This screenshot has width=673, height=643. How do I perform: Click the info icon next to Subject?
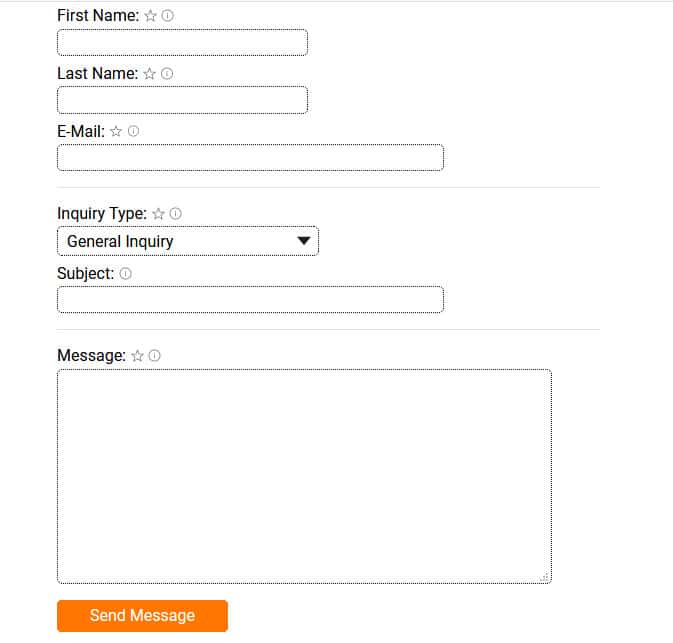[126, 273]
